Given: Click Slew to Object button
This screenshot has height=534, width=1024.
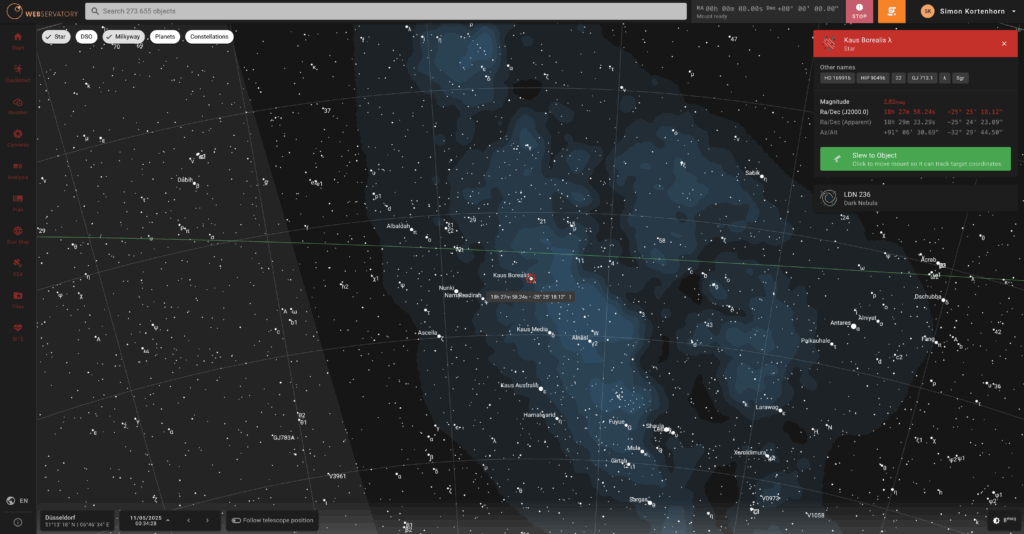Looking at the screenshot, I should (915, 159).
